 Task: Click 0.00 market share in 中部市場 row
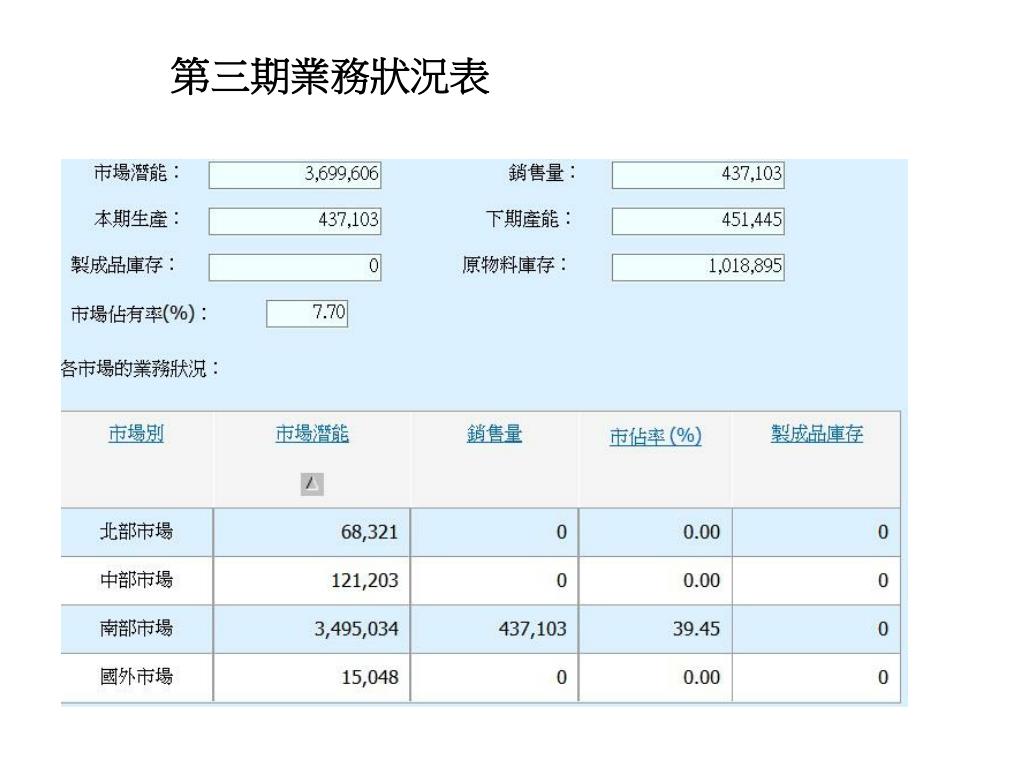pos(656,581)
